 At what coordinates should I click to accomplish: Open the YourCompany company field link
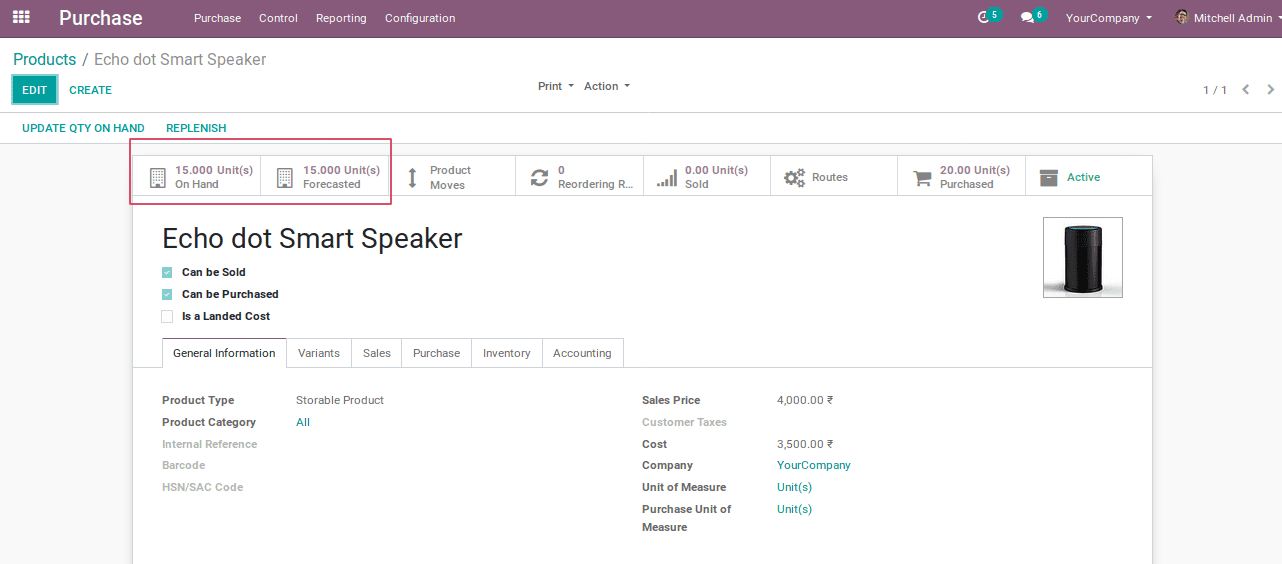coord(814,465)
